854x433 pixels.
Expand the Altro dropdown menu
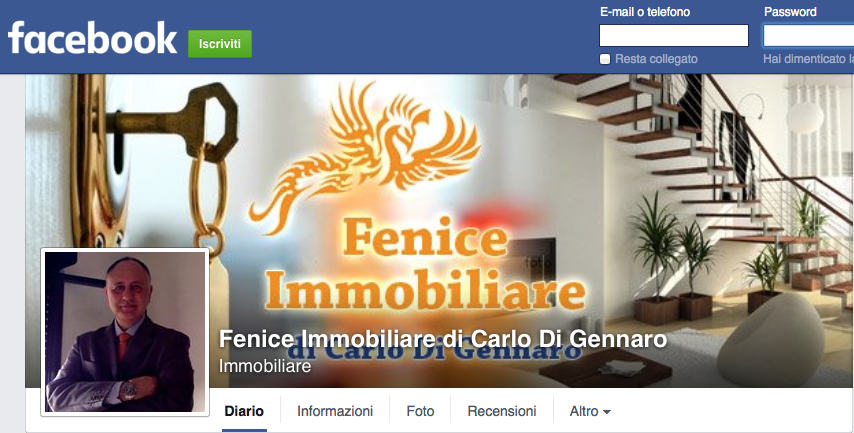(590, 411)
